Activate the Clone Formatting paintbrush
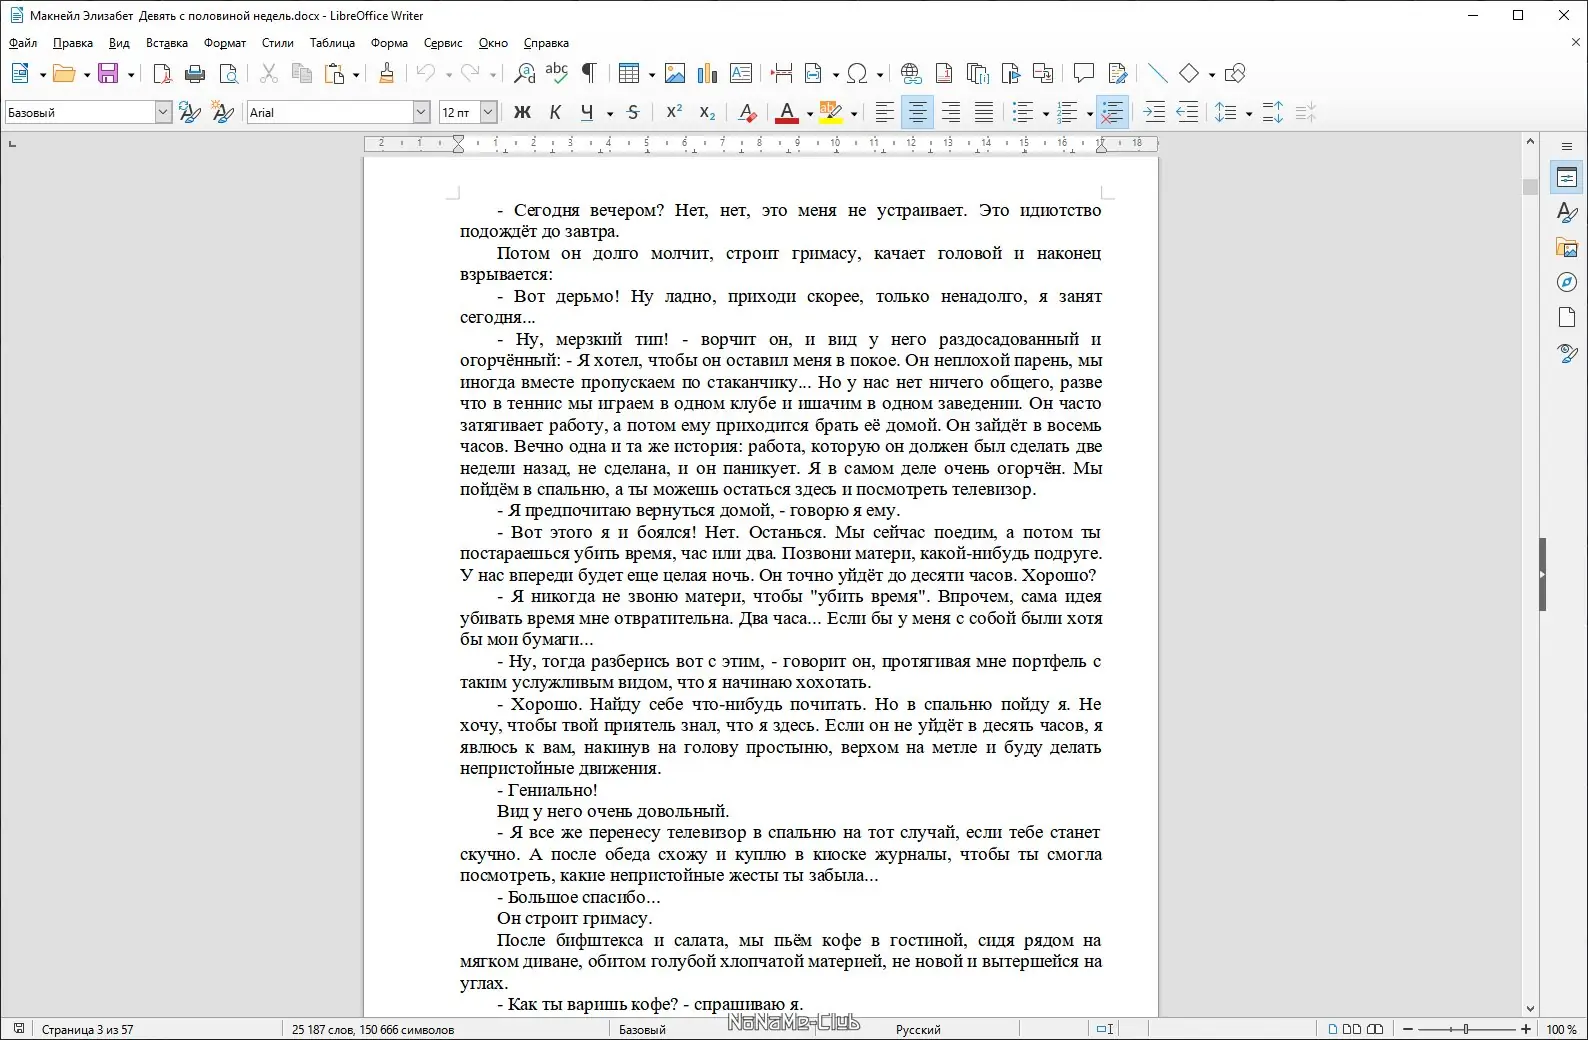This screenshot has width=1588, height=1040. tap(387, 73)
